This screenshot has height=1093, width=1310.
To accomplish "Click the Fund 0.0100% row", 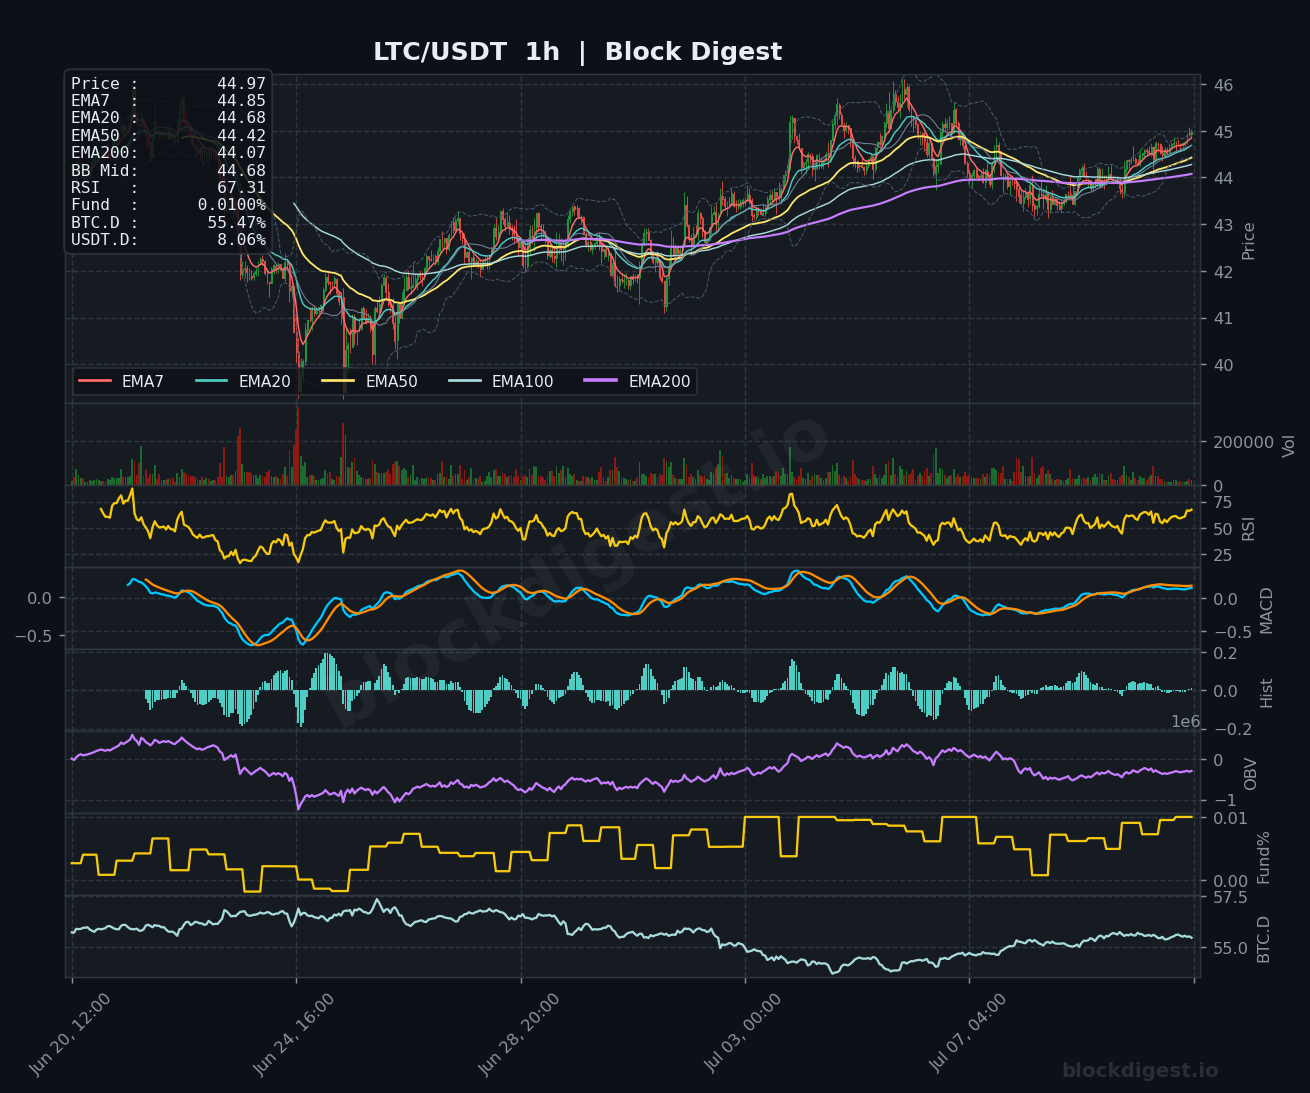I will tap(168, 205).
